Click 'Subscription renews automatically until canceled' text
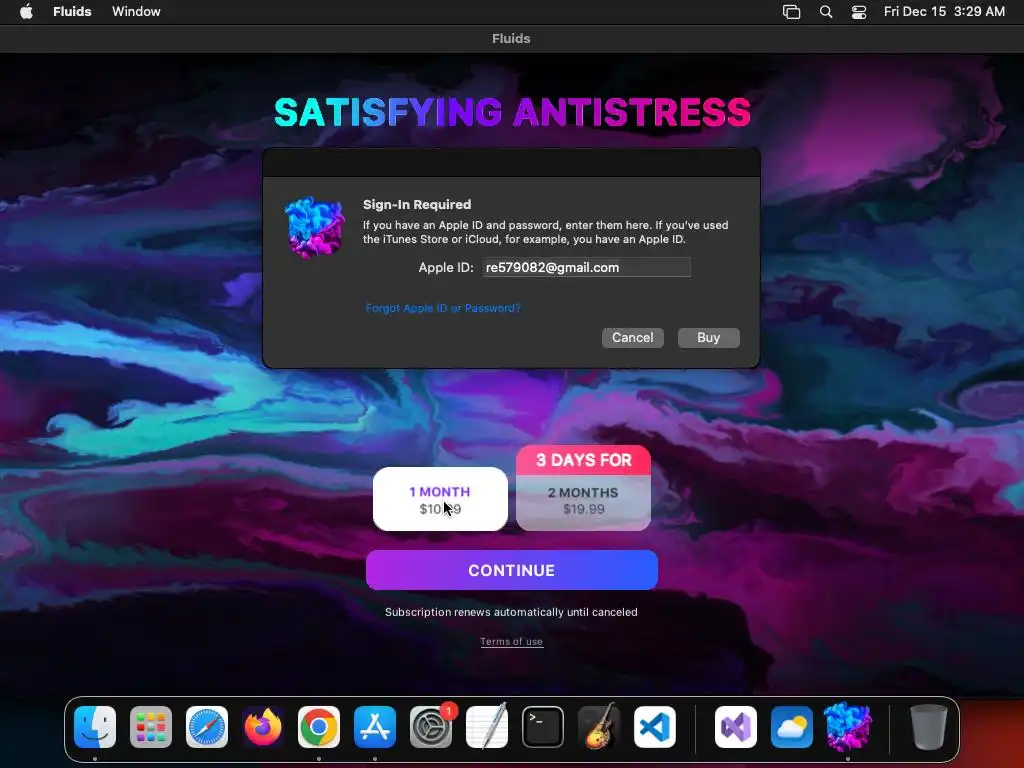 point(511,612)
